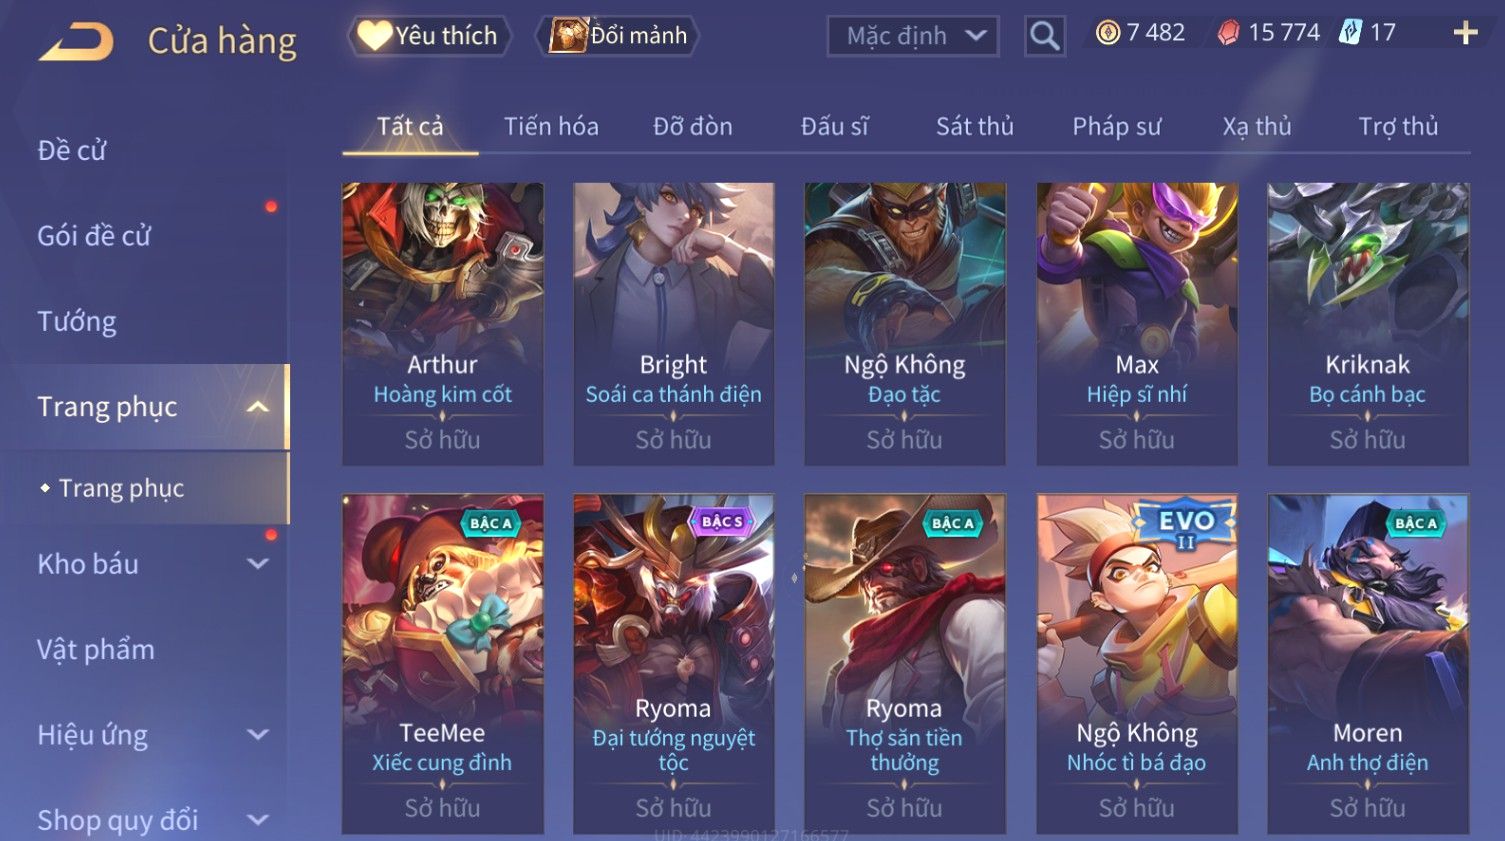This screenshot has height=841, width=1505.
Task: Collapse the Trang phục sidebar section
Action: 257,407
